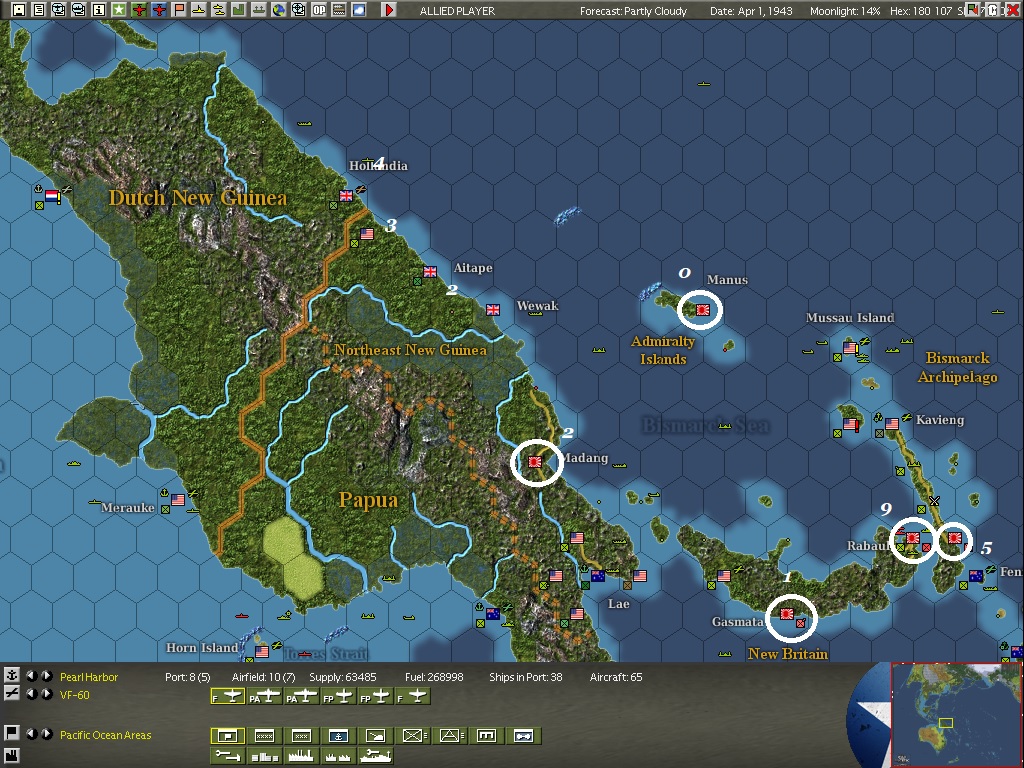Click the orange flag toolbar icon

[178, 9]
